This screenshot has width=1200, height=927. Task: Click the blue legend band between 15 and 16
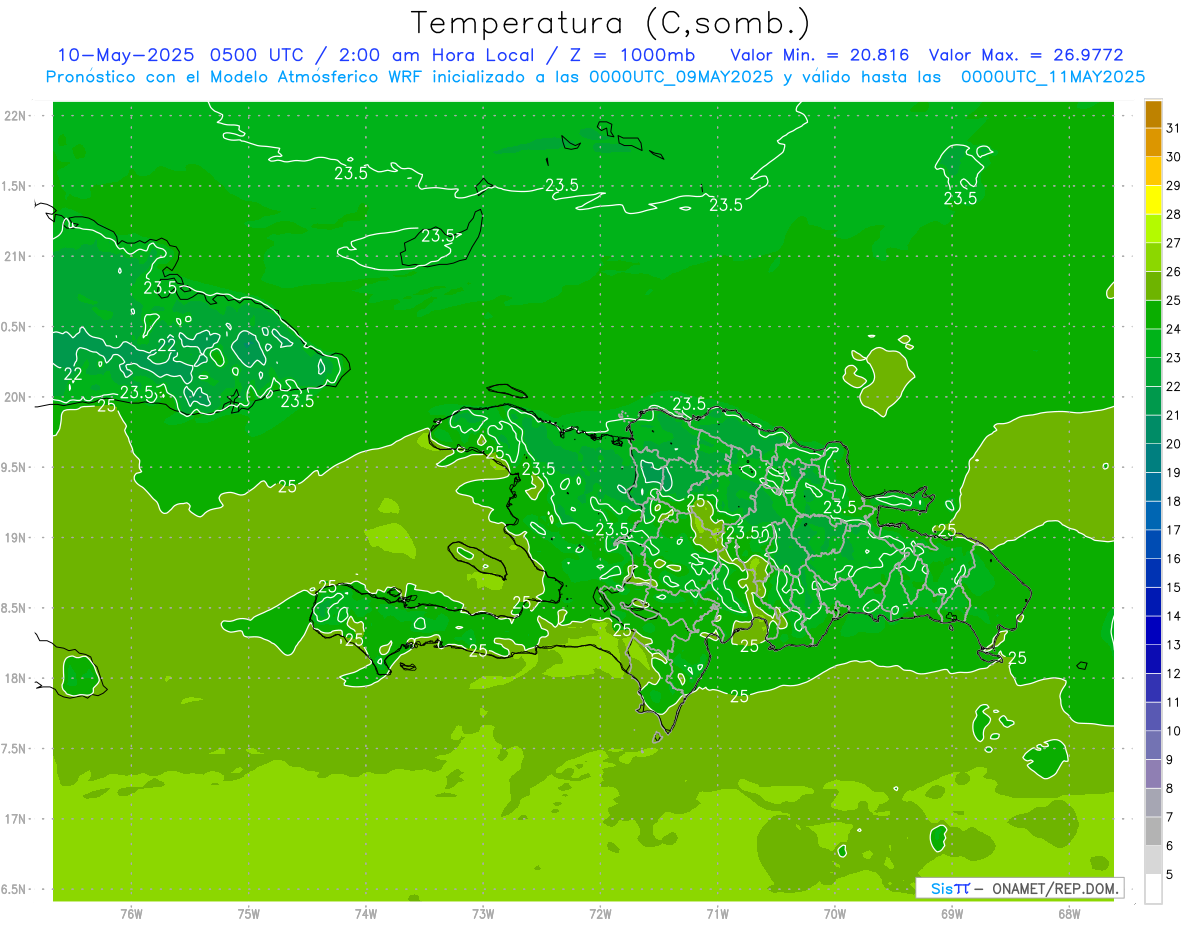click(1153, 573)
